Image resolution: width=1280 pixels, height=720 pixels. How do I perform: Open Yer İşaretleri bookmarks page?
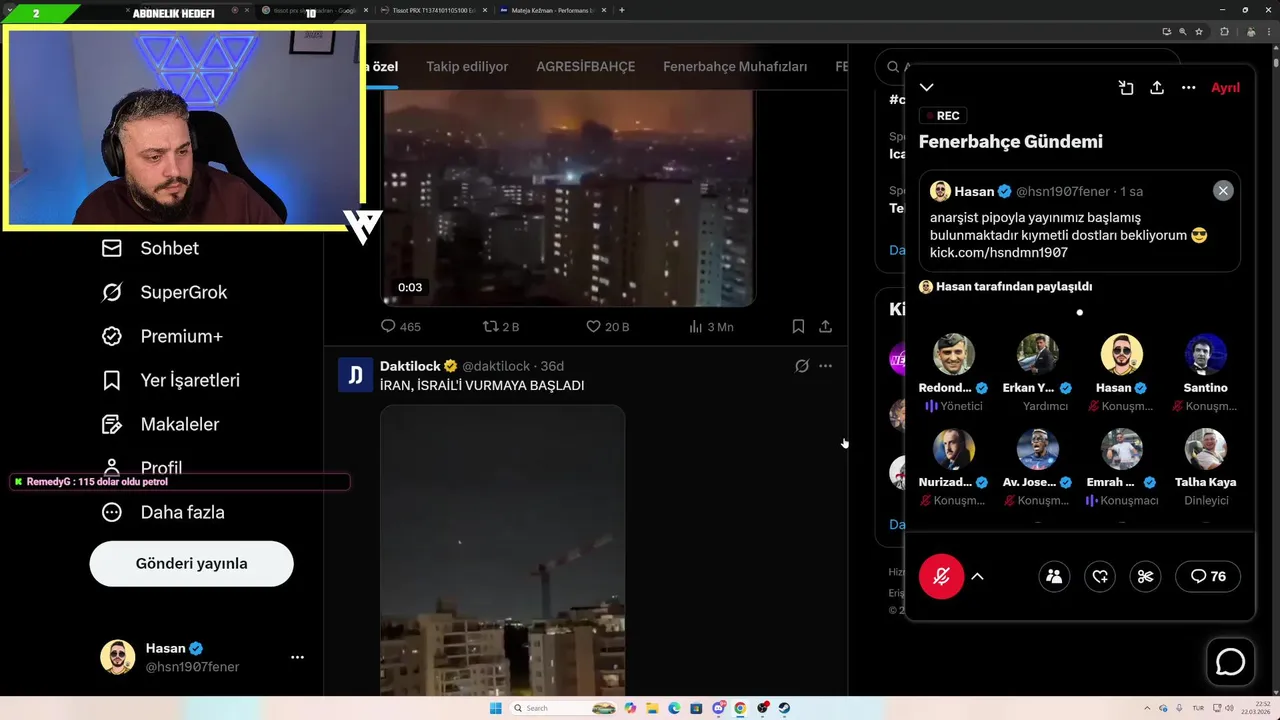point(170,380)
